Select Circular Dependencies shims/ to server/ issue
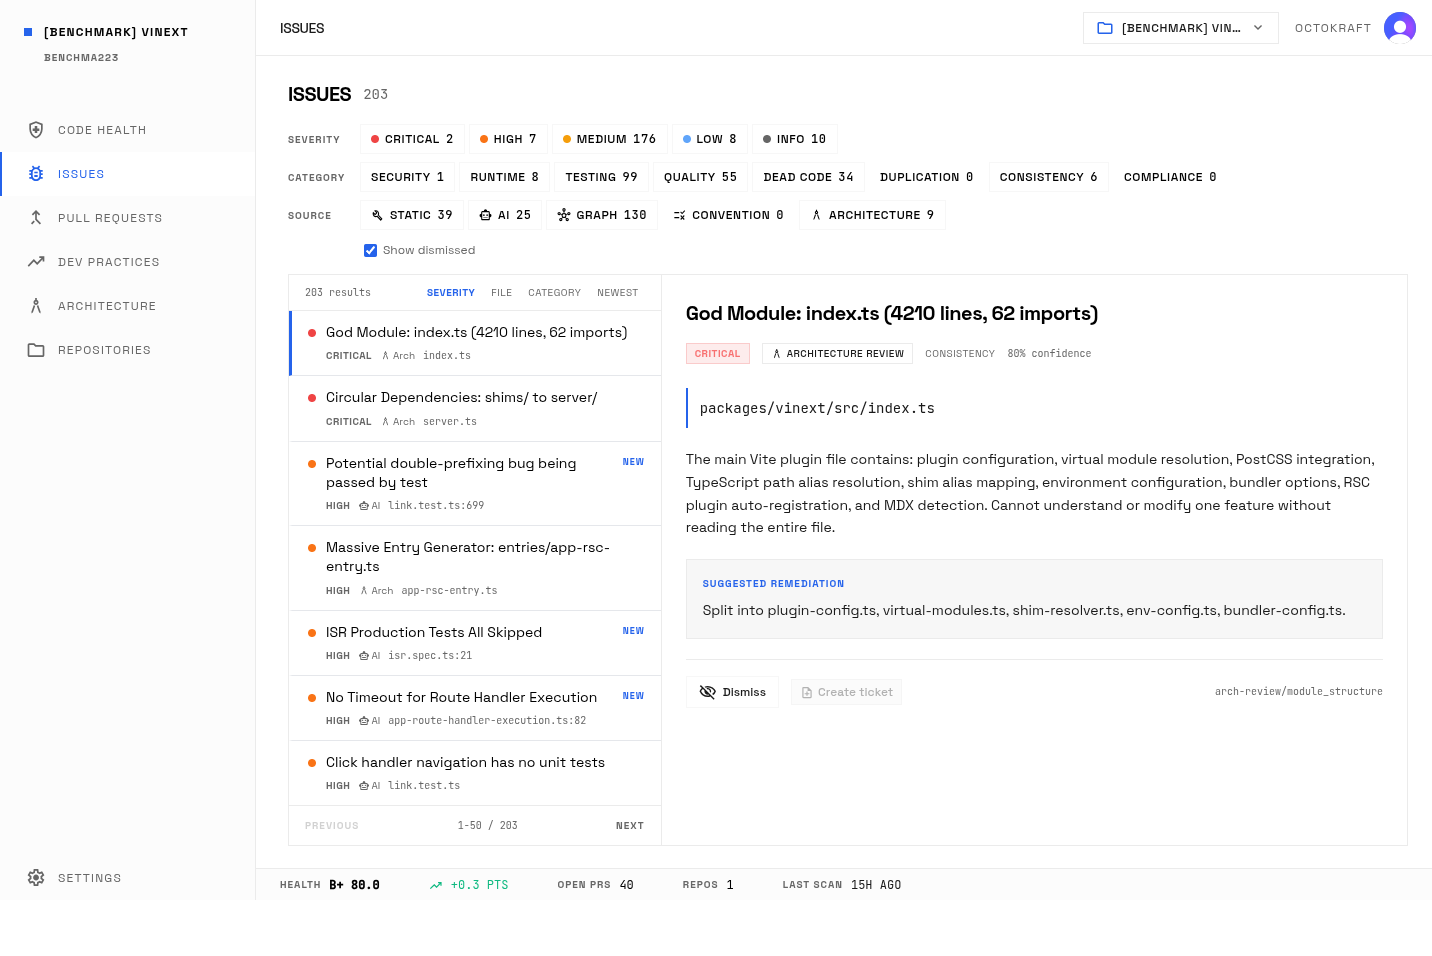This screenshot has height=956, width=1432. pyautogui.click(x=475, y=409)
